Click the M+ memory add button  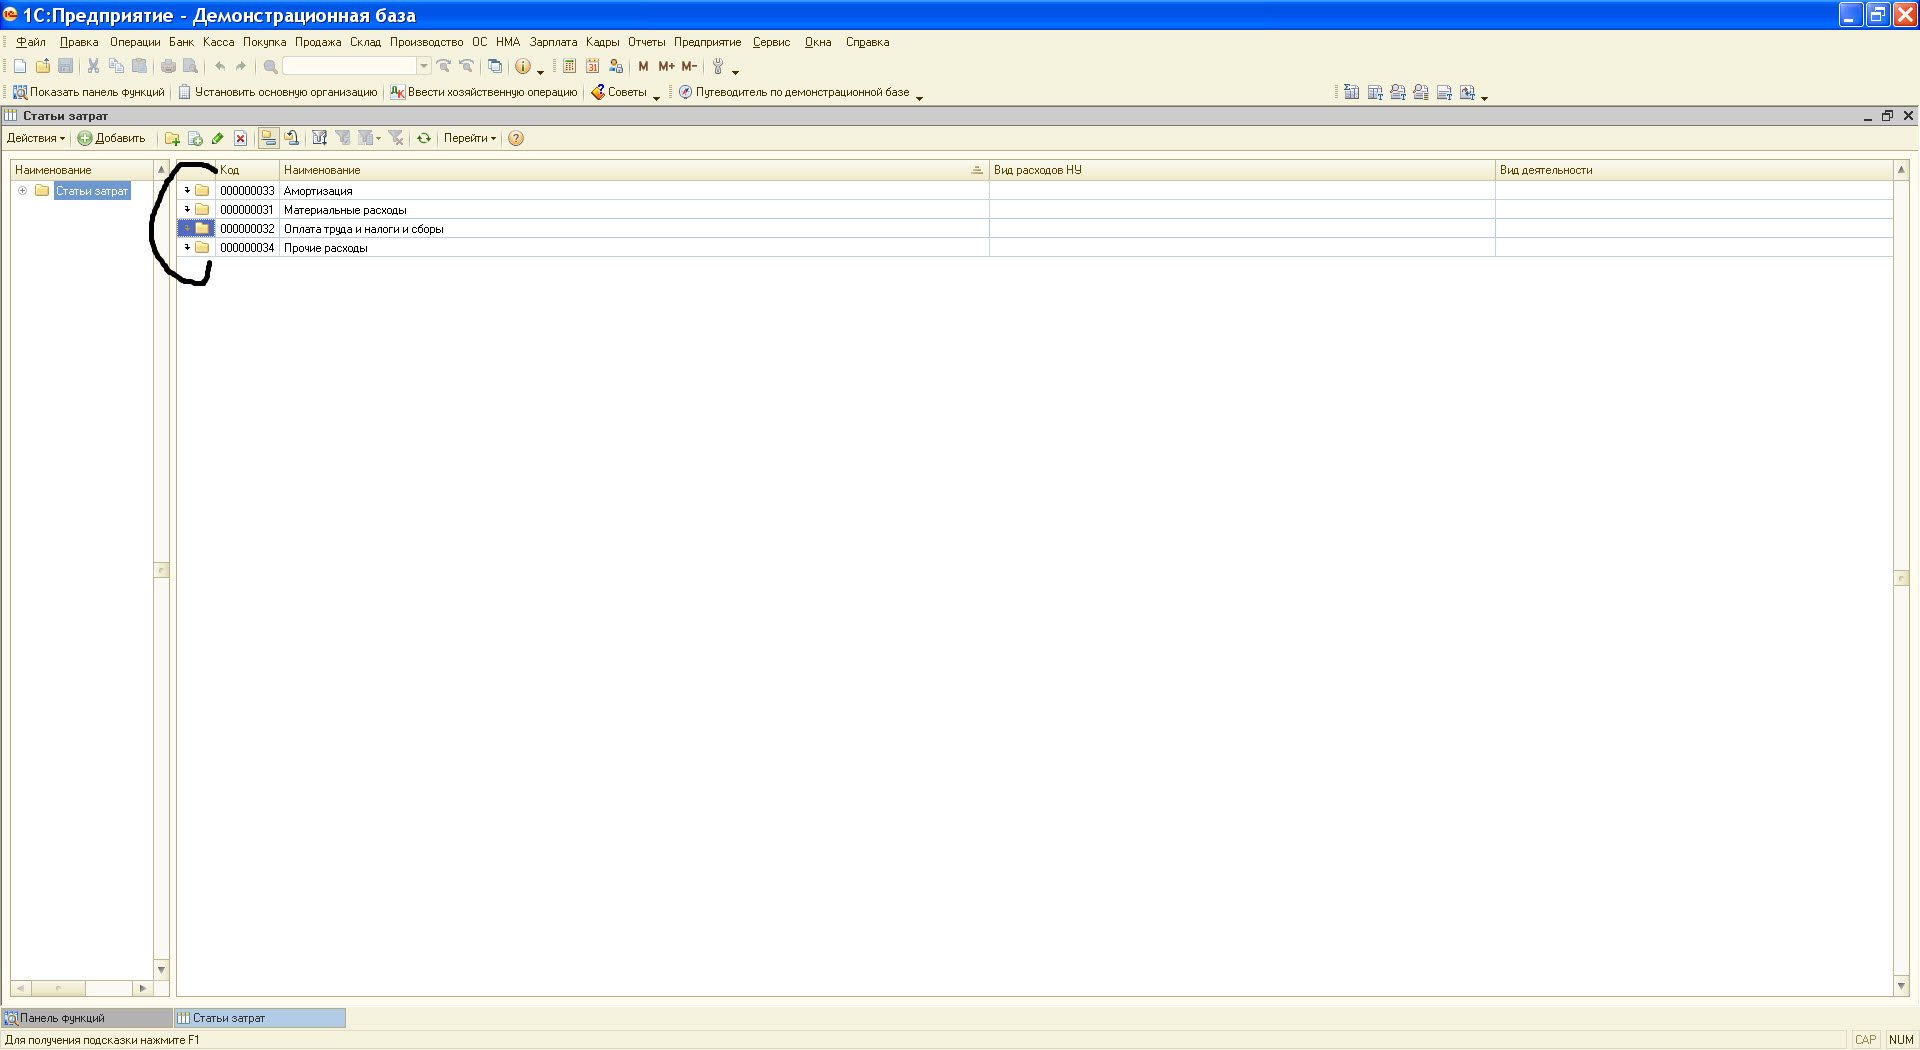pyautogui.click(x=666, y=66)
